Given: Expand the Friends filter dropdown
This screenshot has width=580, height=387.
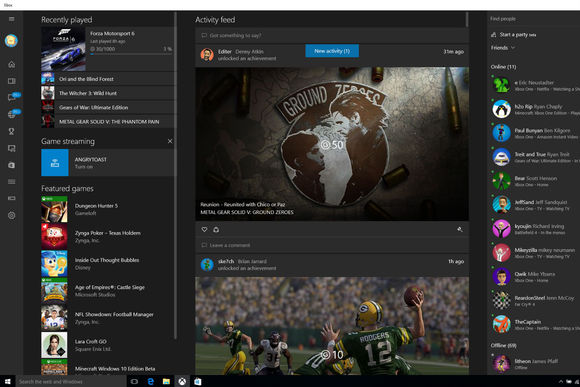Looking at the screenshot, I should click(x=503, y=48).
